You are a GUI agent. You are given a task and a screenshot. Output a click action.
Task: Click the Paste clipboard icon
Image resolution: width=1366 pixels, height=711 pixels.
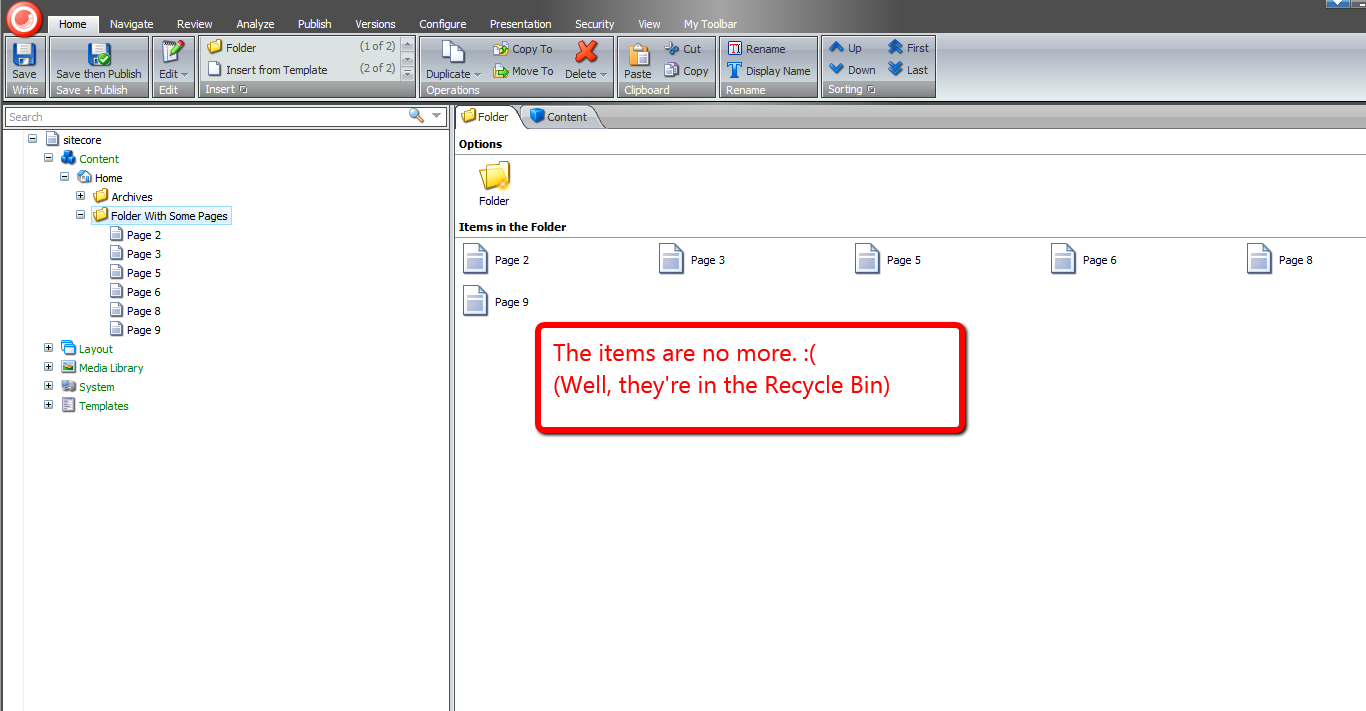pyautogui.click(x=637, y=54)
